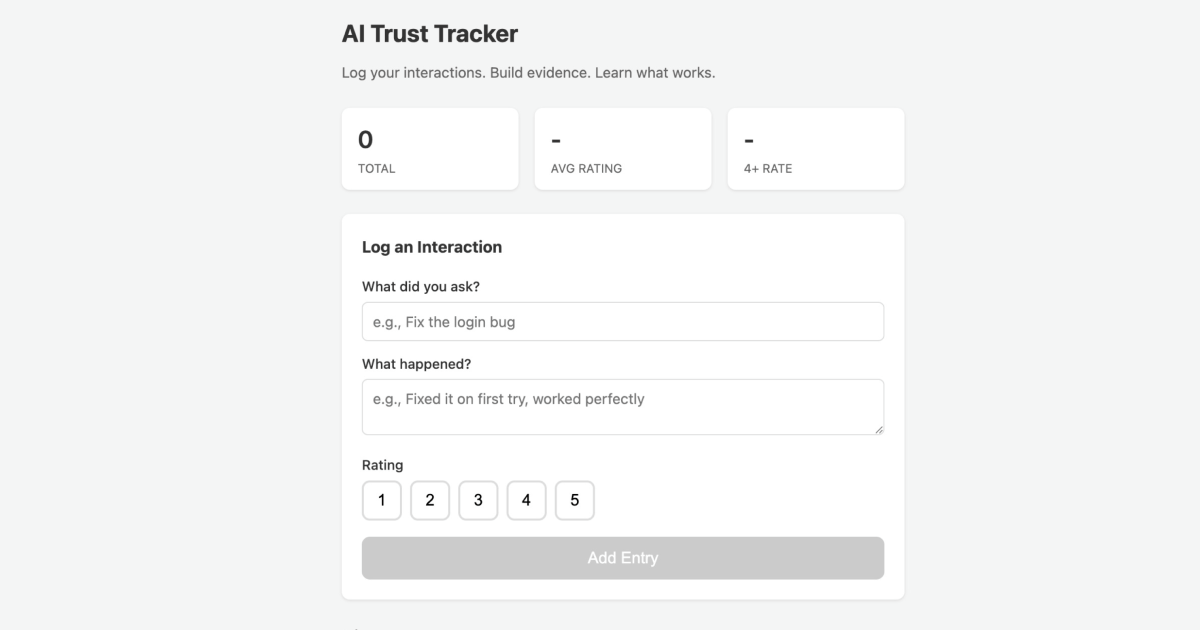Click the tagline about building evidence

529,72
